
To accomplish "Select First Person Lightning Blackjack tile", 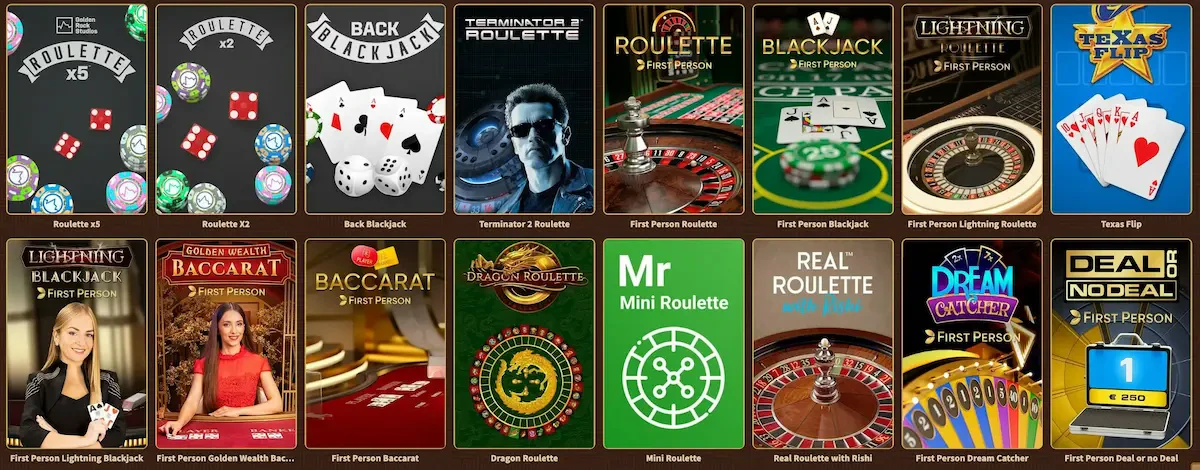I will pyautogui.click(x=76, y=344).
